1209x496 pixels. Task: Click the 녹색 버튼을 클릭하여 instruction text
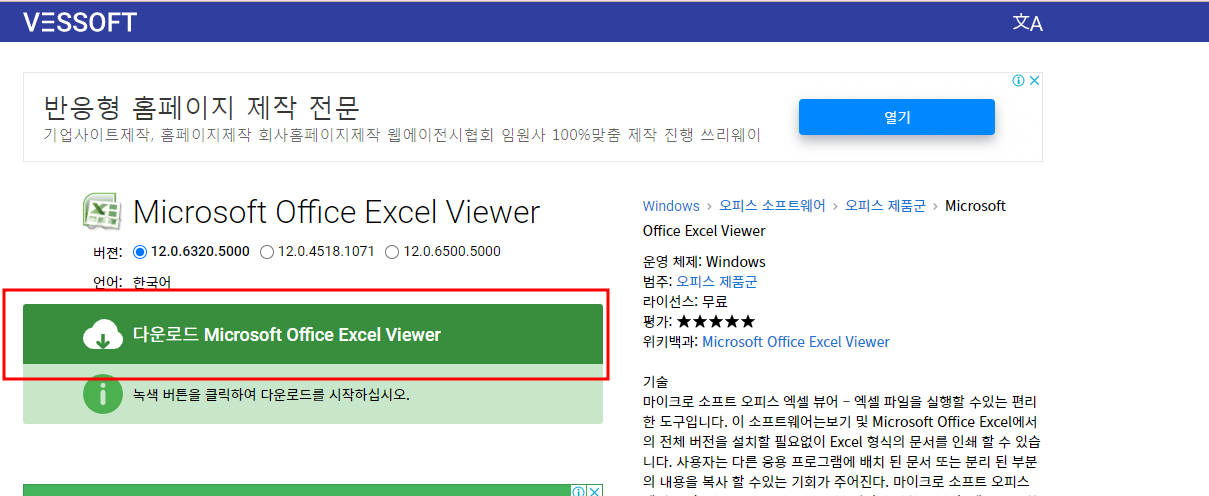coord(271,394)
